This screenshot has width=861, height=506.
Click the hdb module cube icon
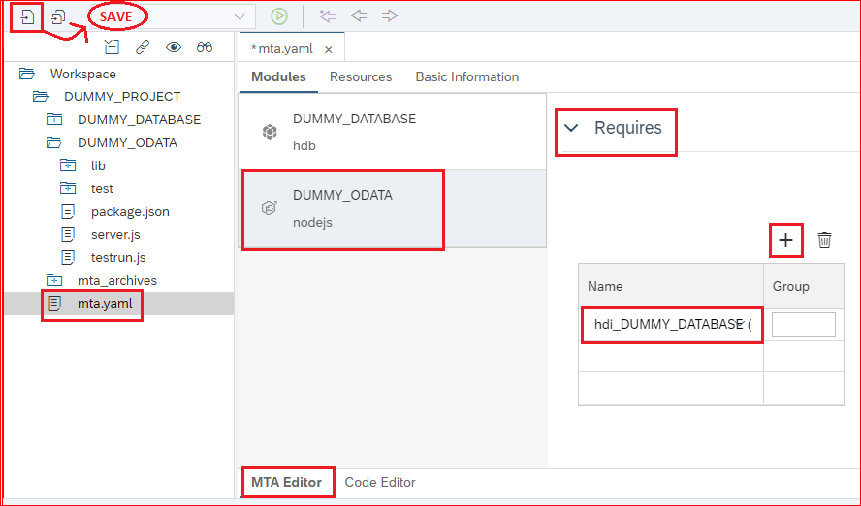270,132
